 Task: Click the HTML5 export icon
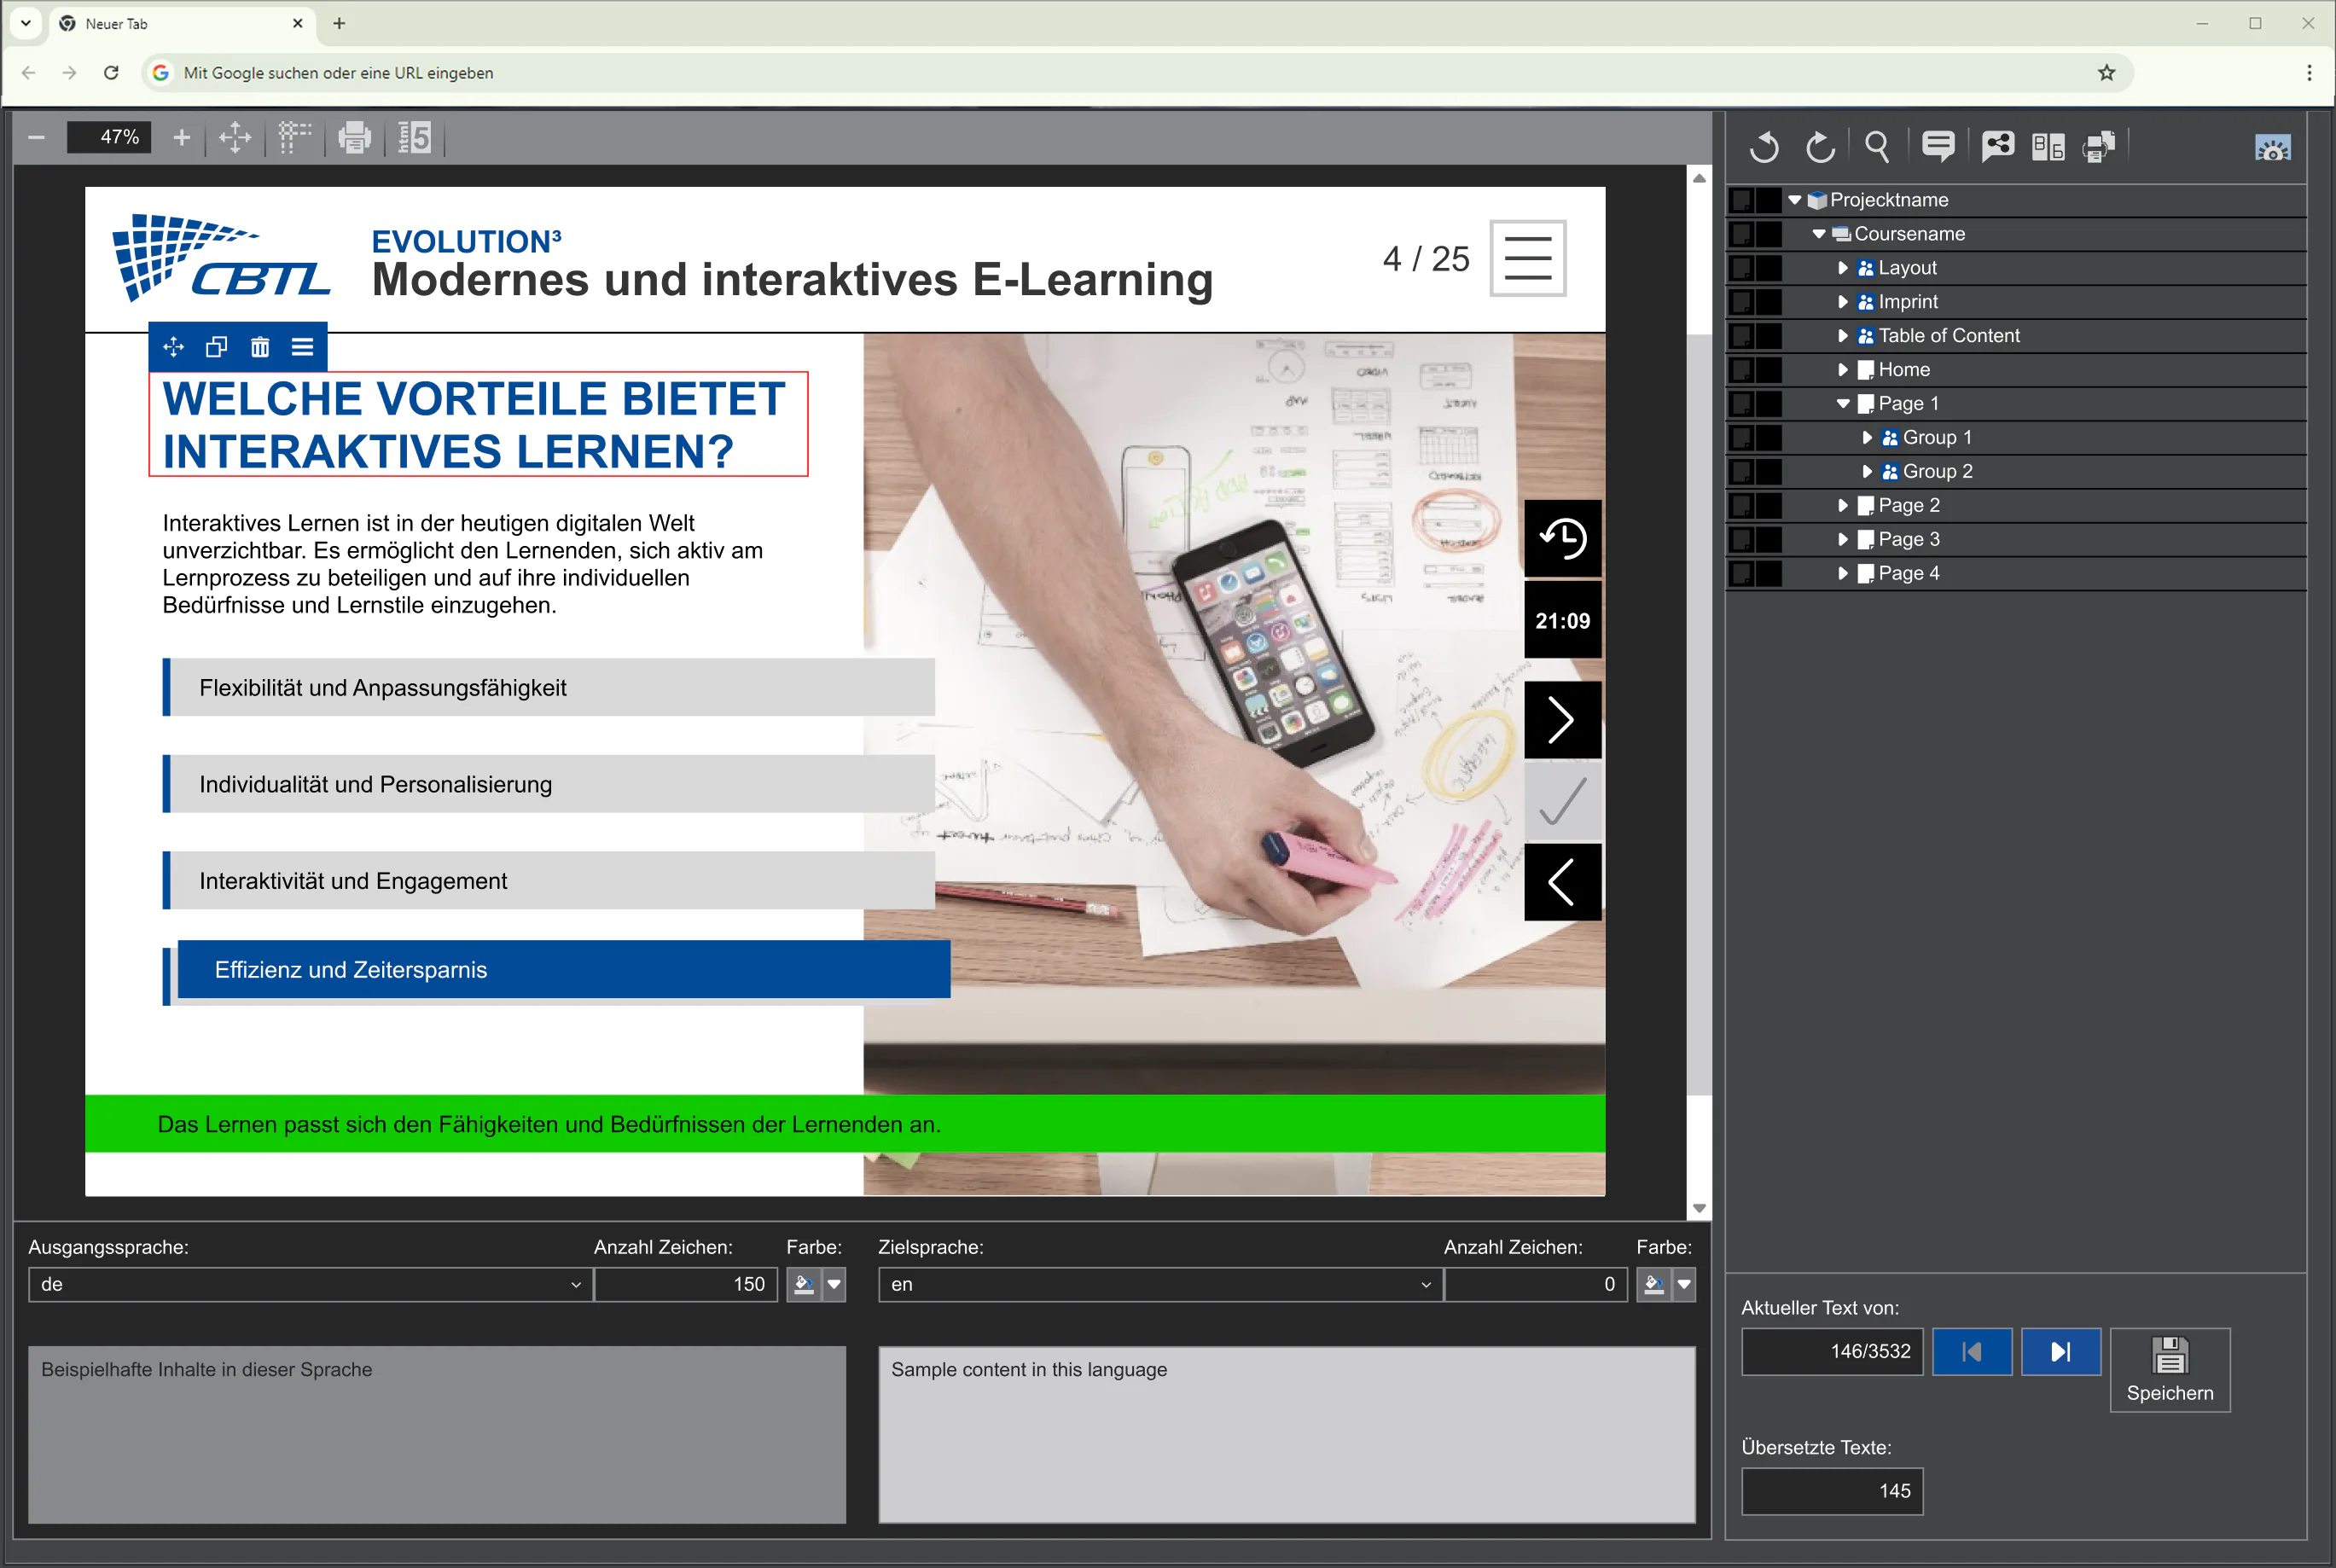click(x=414, y=137)
